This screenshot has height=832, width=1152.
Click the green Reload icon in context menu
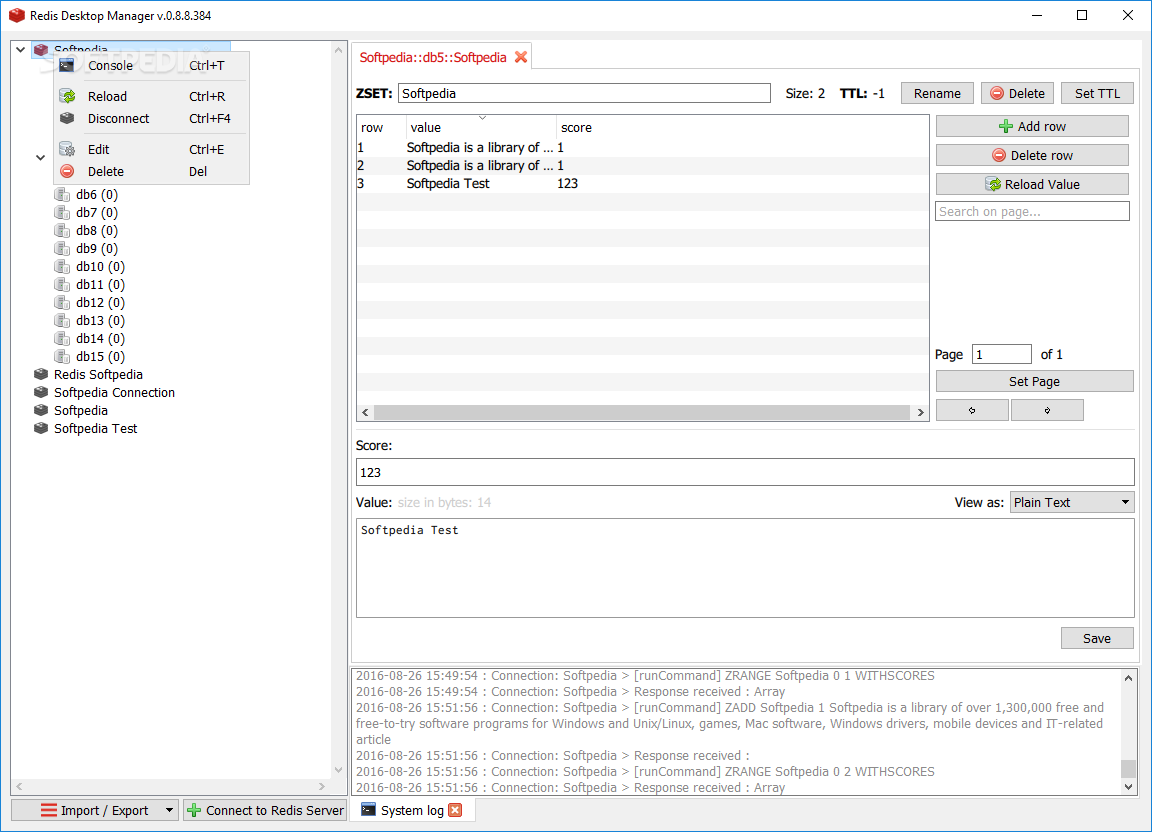click(68, 96)
